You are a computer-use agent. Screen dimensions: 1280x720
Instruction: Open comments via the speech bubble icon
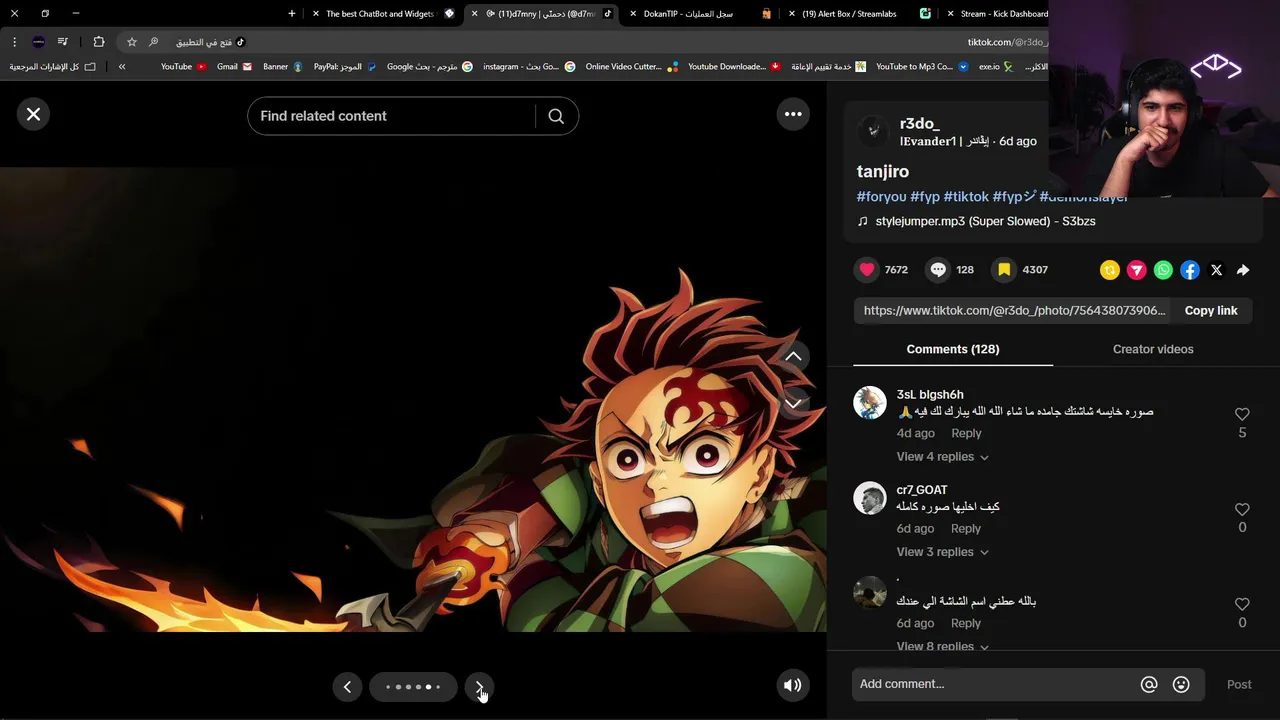[938, 269]
